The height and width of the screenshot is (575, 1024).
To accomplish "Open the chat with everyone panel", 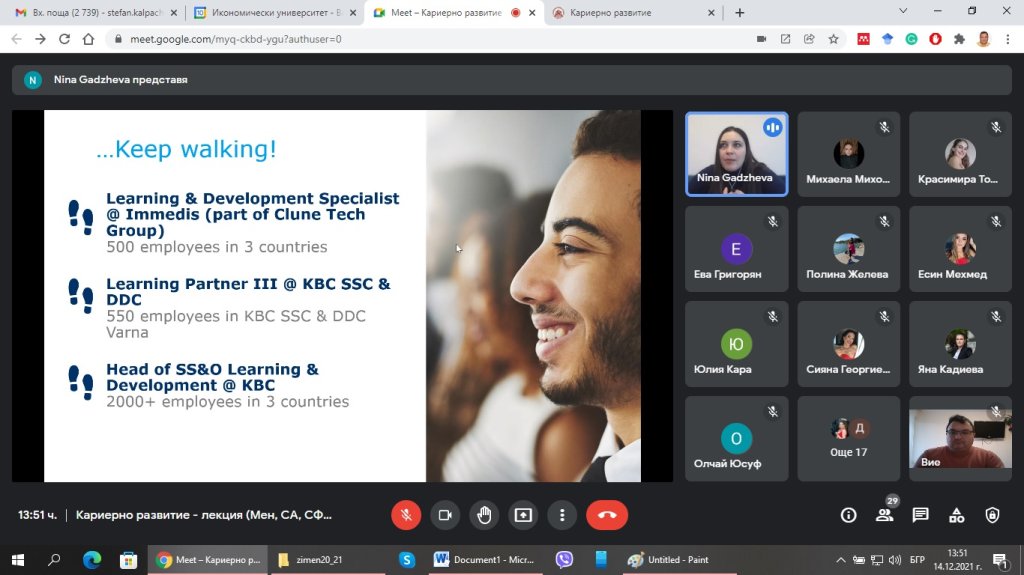I will pos(921,515).
